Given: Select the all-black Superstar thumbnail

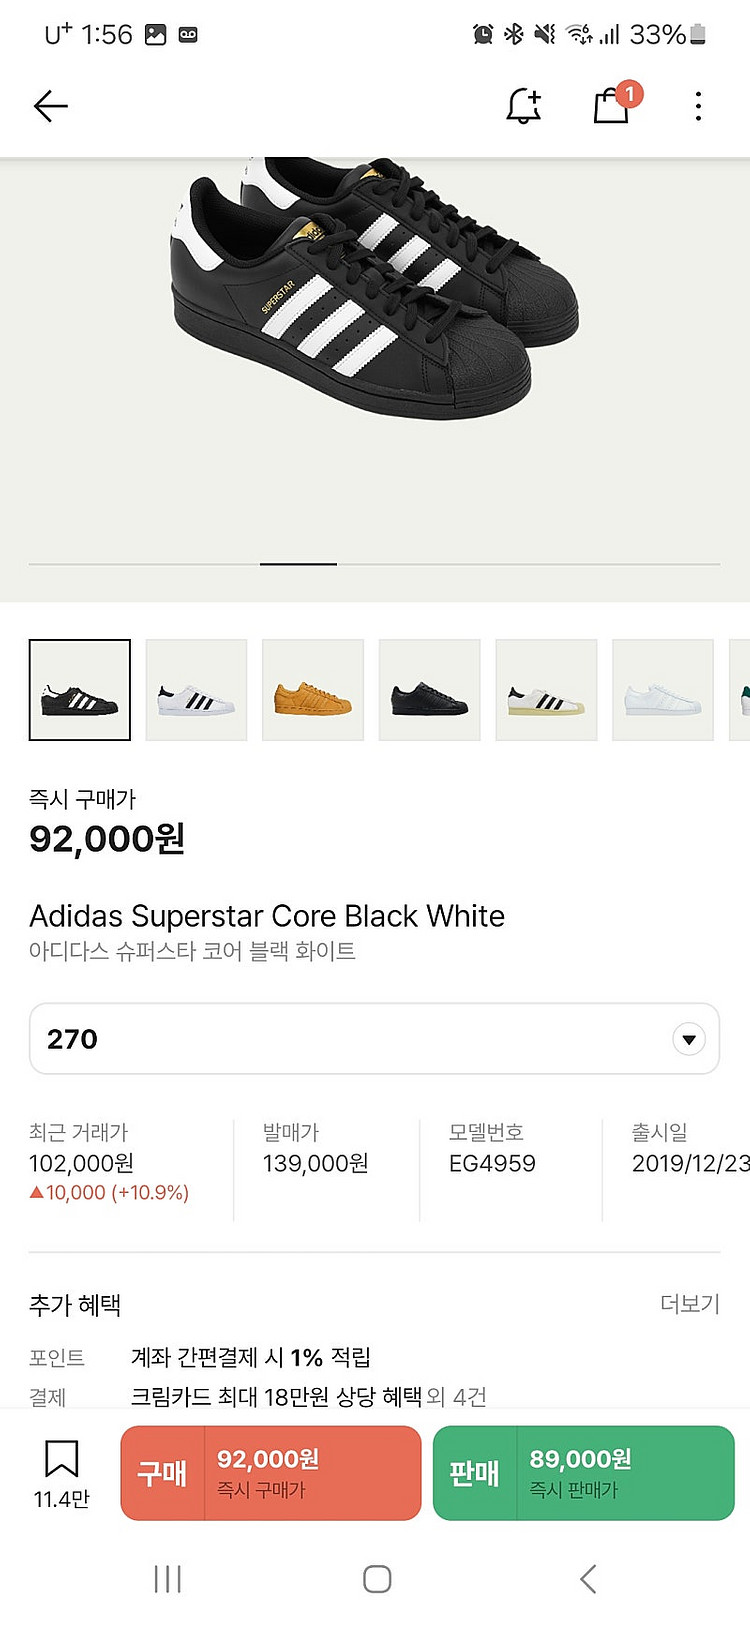Looking at the screenshot, I should coord(429,690).
